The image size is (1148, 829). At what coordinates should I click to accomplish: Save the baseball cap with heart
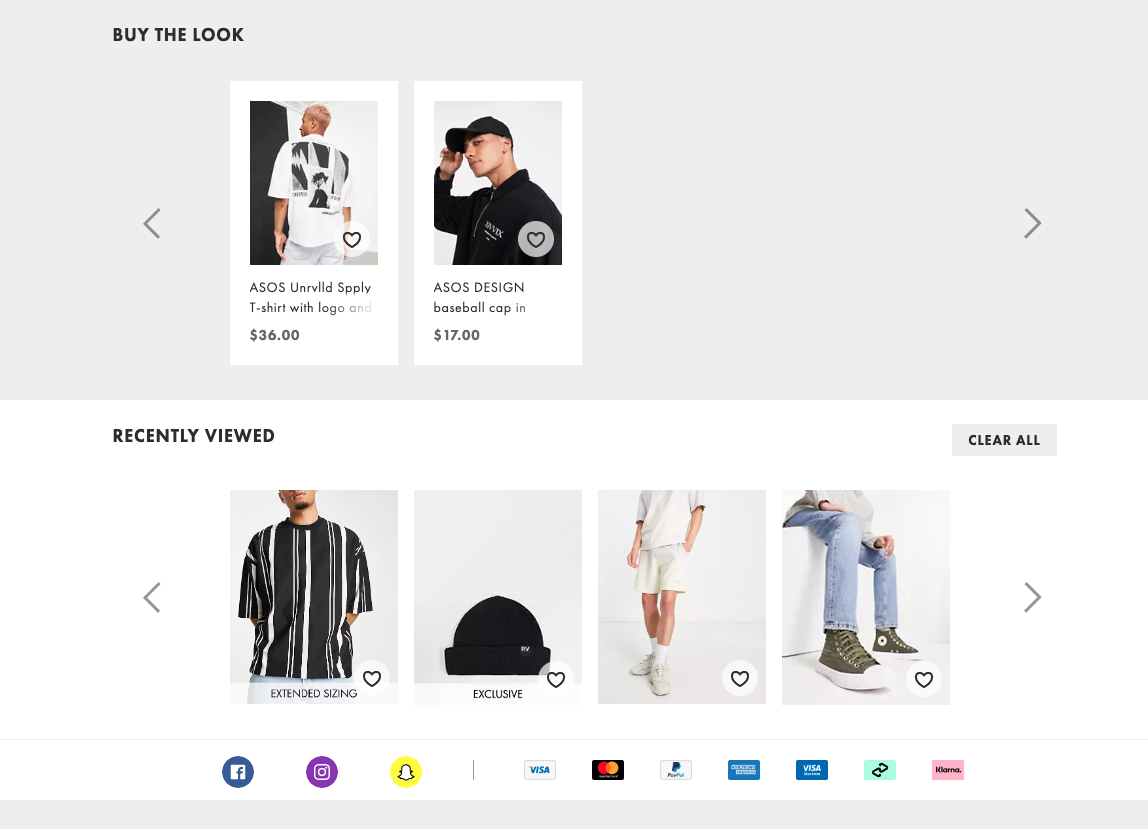coord(536,239)
